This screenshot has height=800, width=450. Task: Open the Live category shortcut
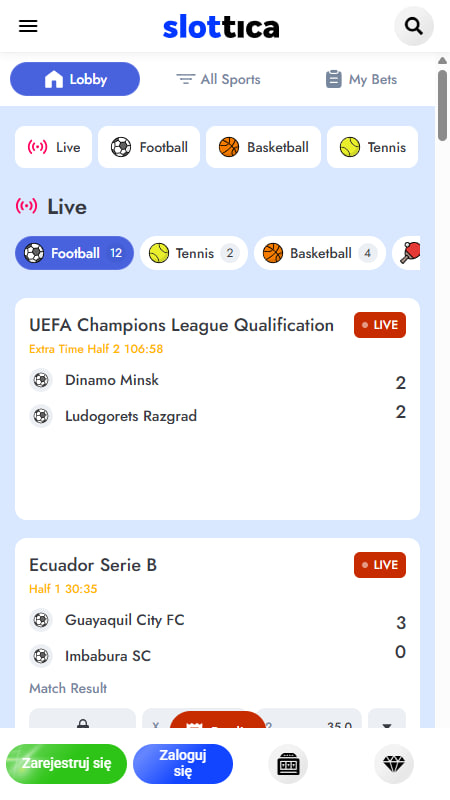point(54,147)
